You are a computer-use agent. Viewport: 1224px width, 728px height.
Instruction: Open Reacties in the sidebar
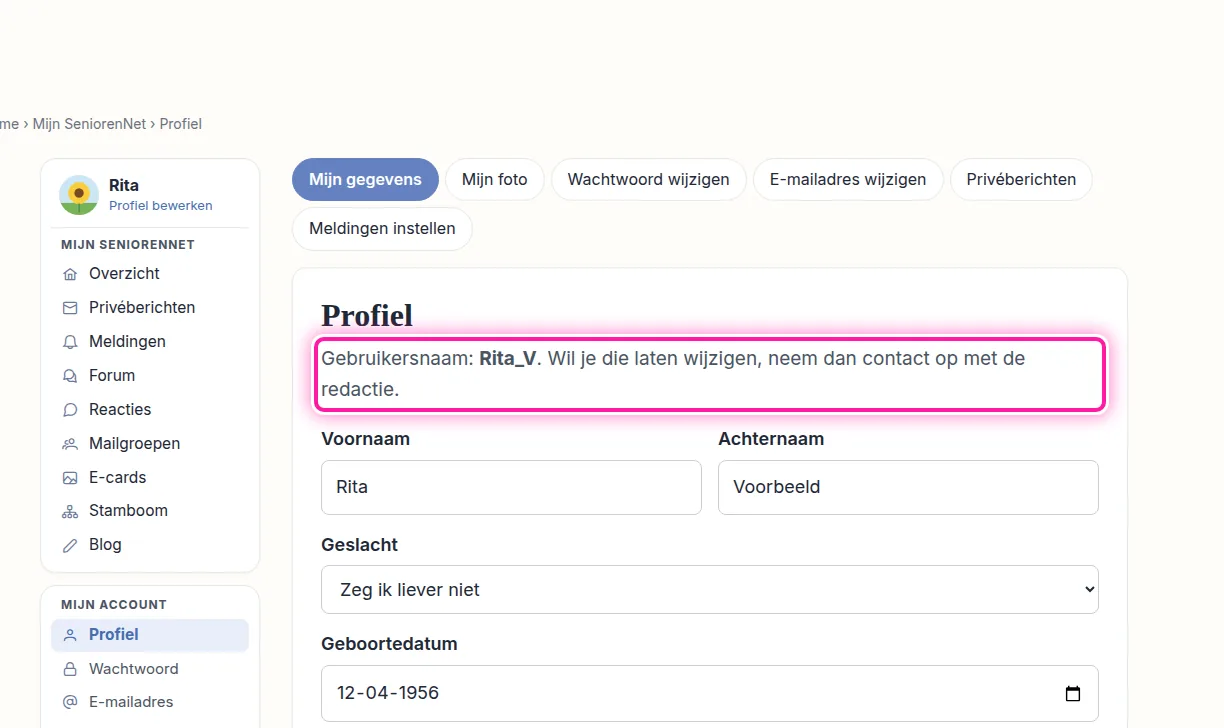tap(150, 410)
